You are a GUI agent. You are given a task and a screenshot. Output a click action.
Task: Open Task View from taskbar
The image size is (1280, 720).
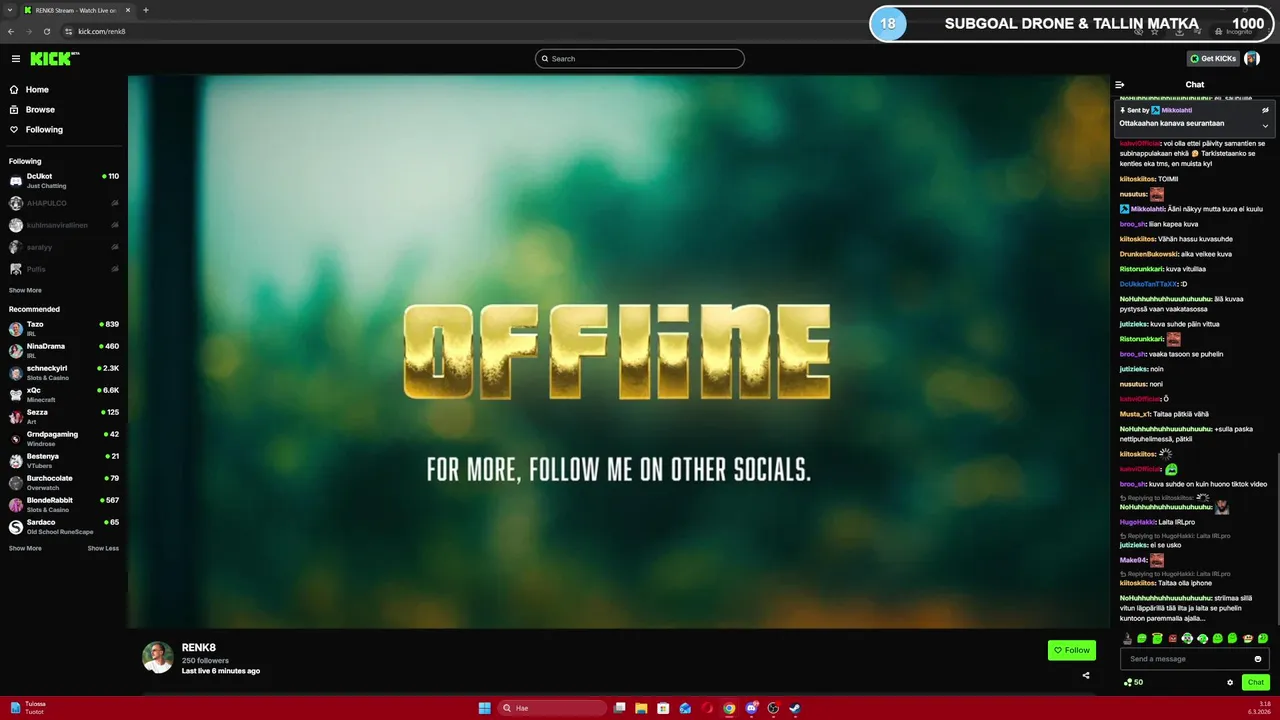[x=620, y=708]
